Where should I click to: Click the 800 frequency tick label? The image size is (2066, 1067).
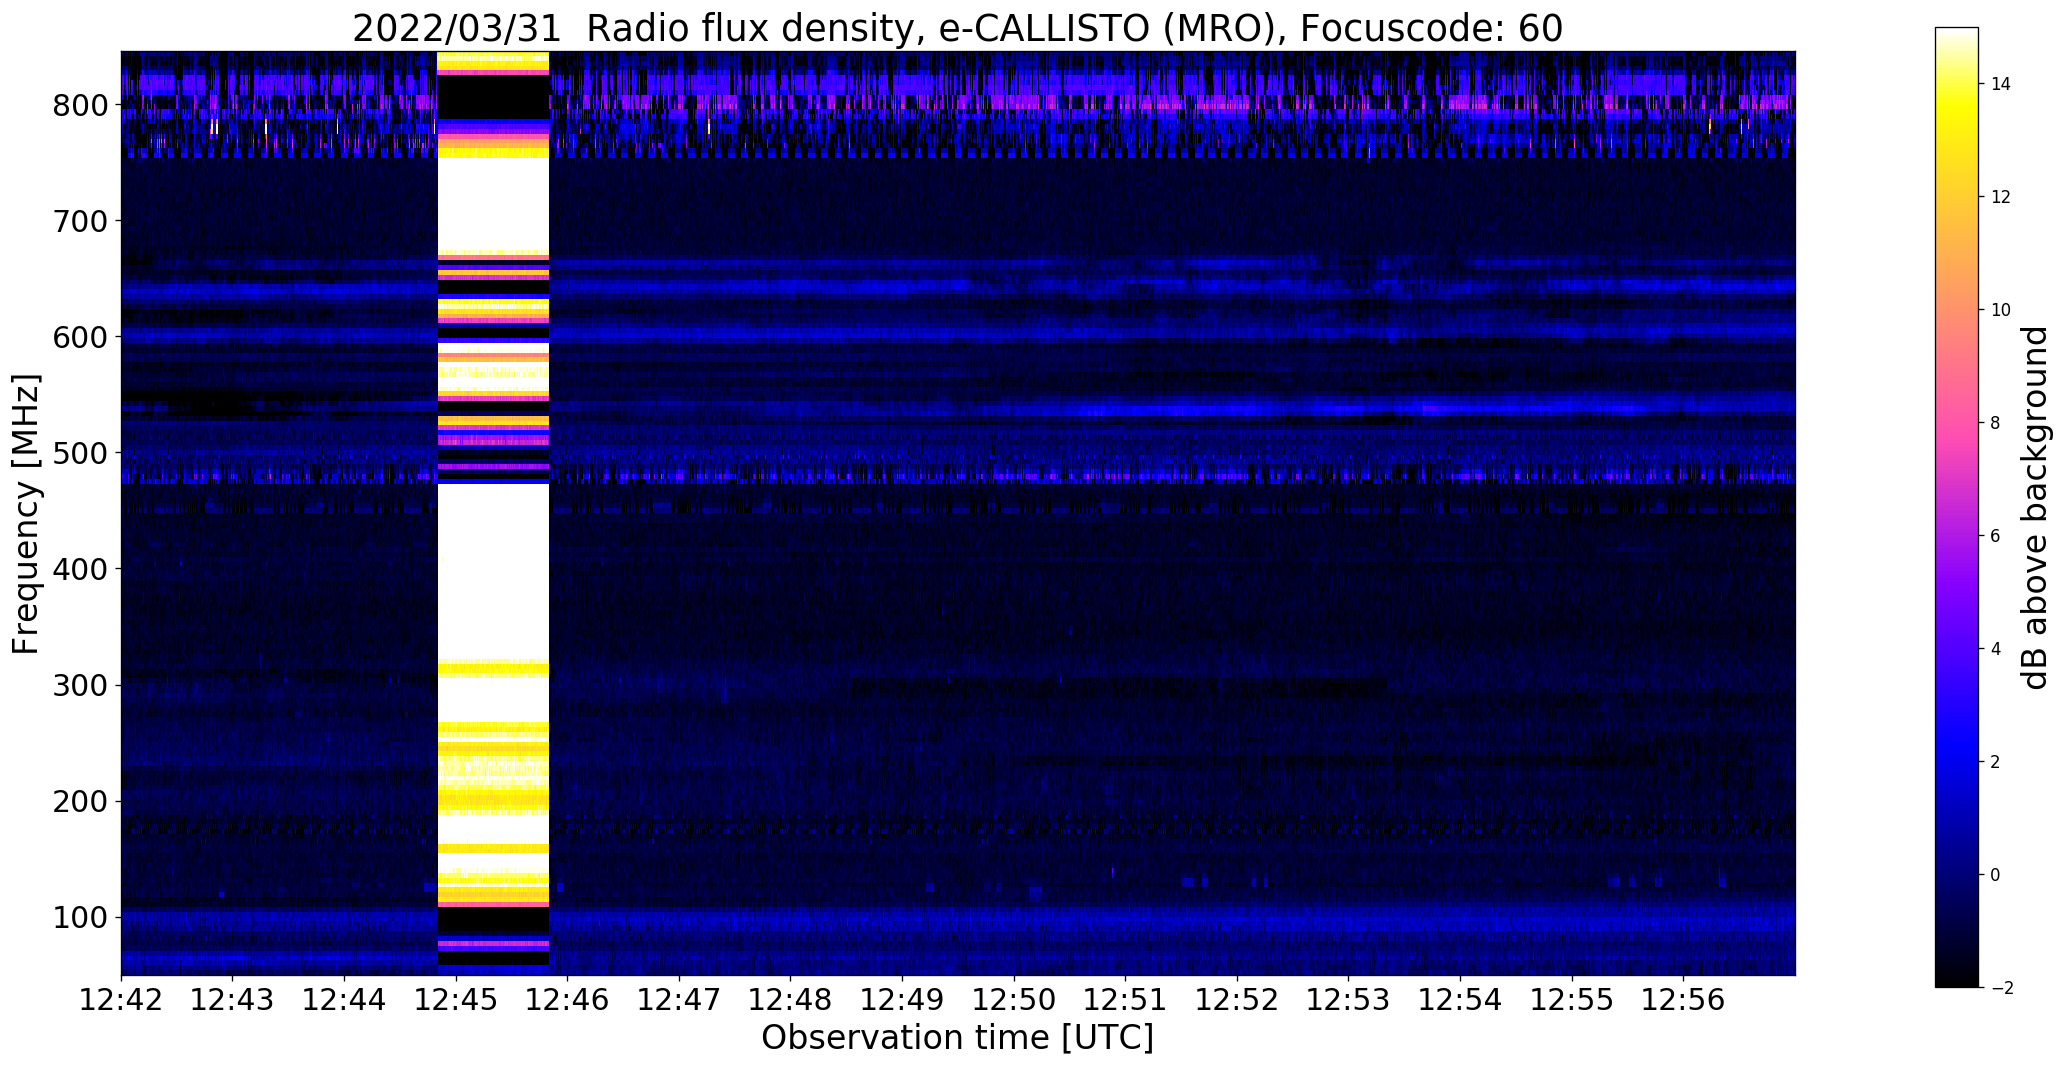(79, 105)
